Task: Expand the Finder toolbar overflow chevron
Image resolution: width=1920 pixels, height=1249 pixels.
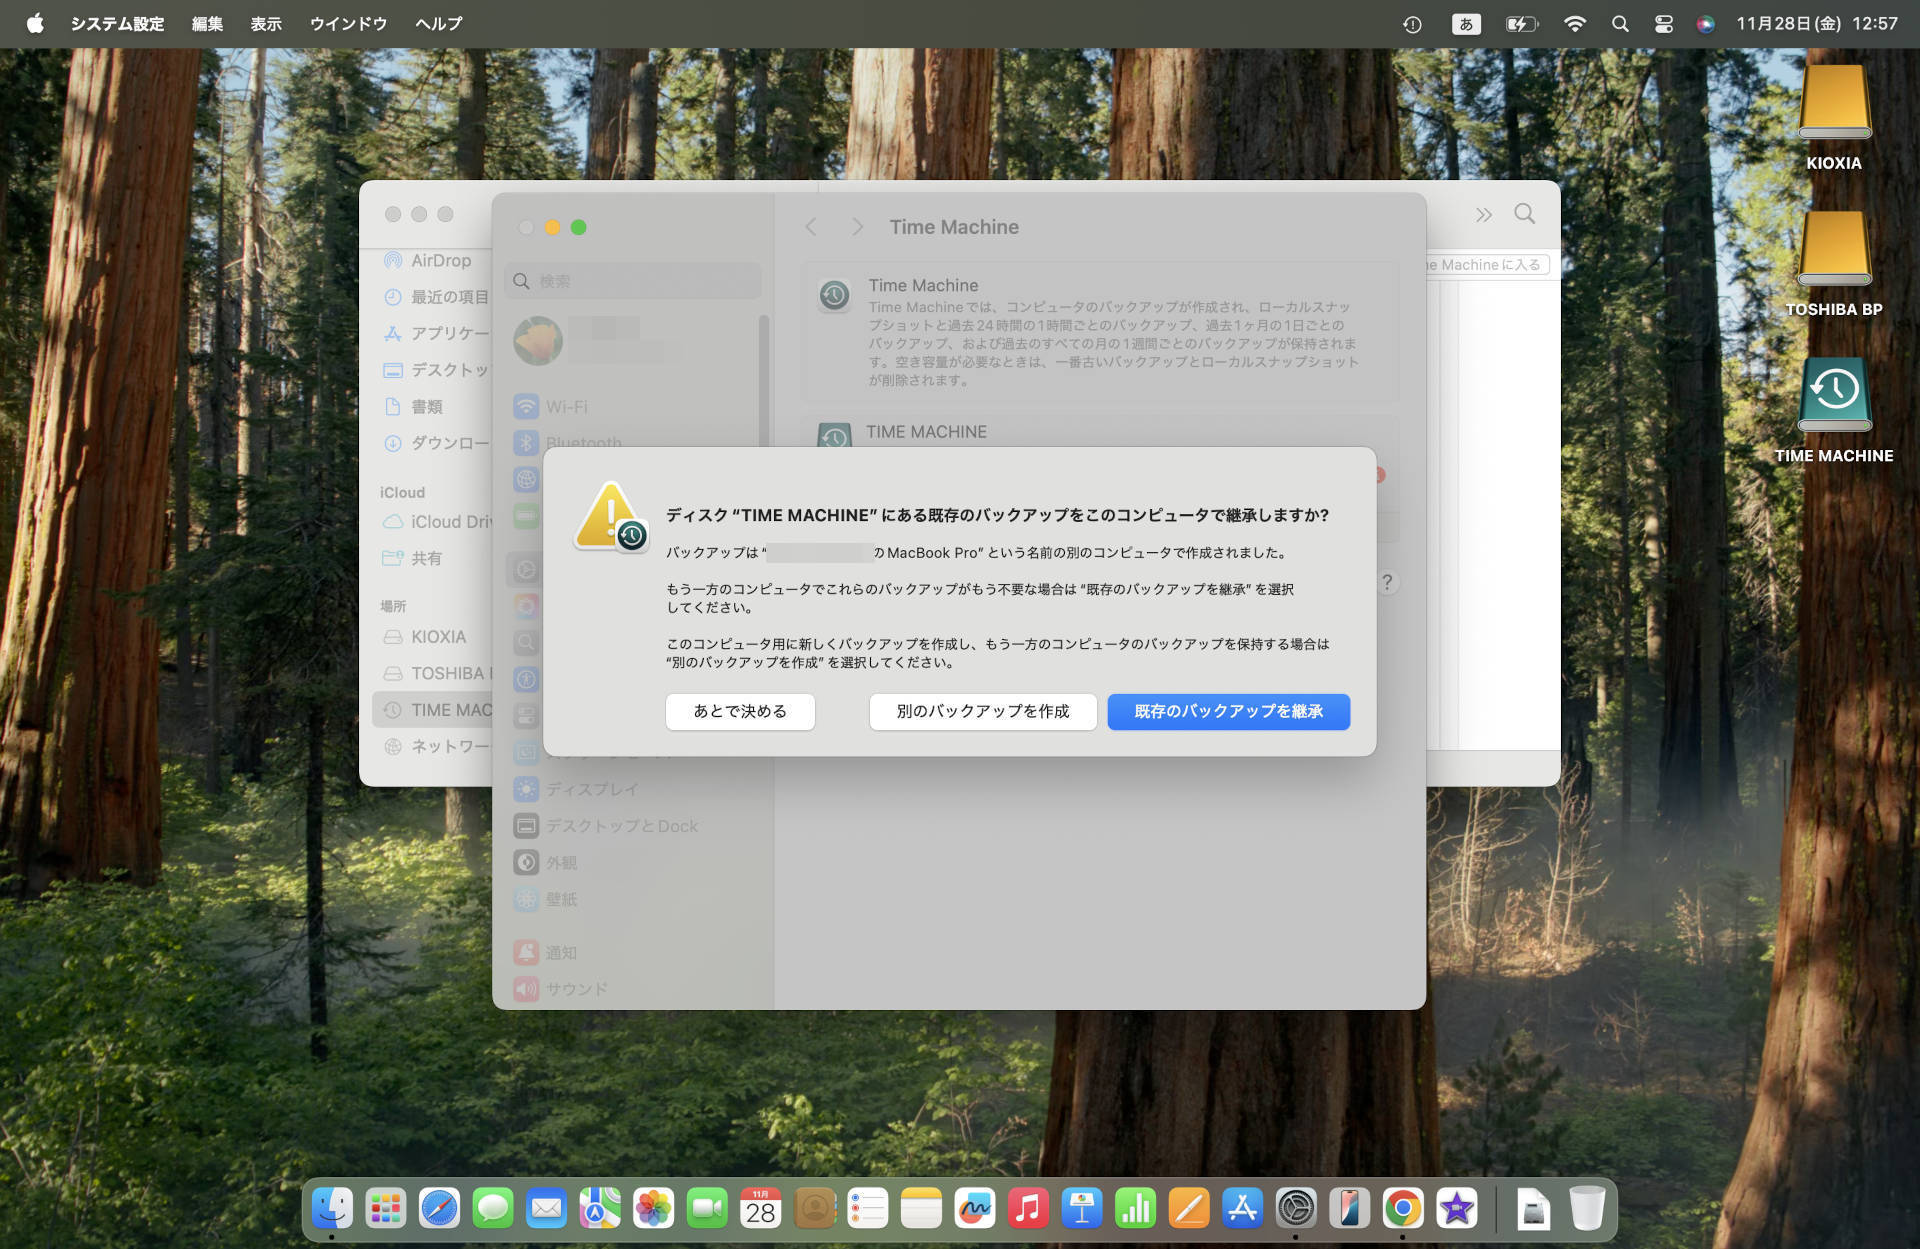Action: tap(1484, 214)
